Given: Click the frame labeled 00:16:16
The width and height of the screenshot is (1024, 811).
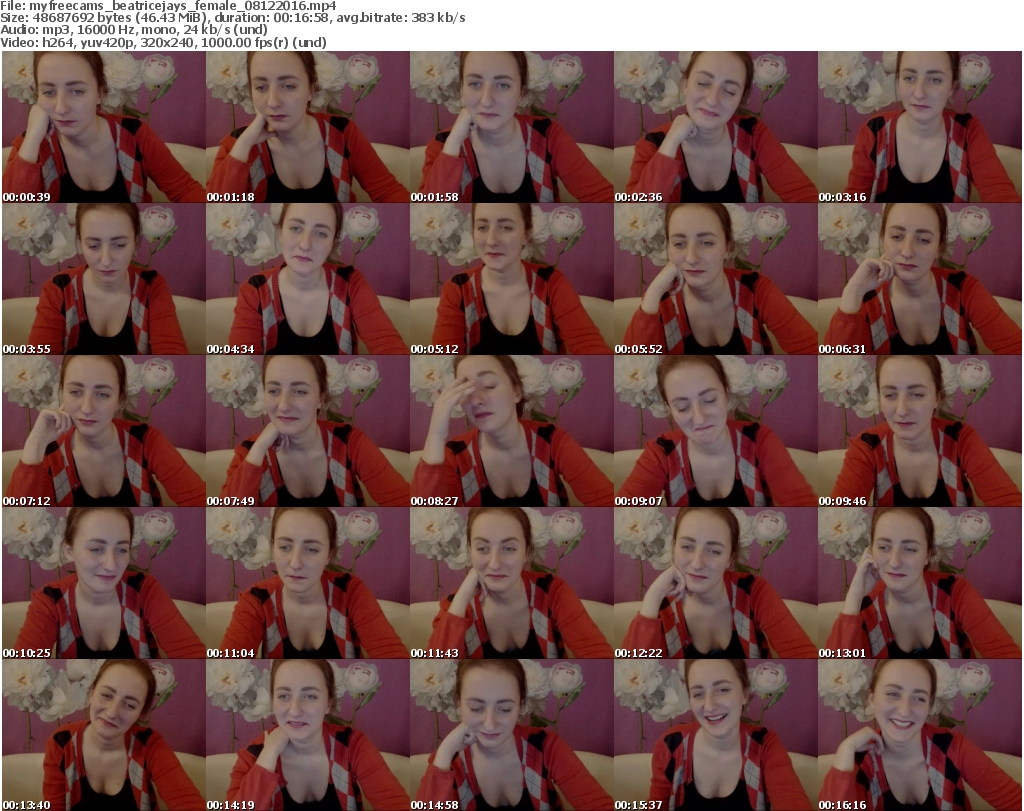Looking at the screenshot, I should click(x=920, y=735).
